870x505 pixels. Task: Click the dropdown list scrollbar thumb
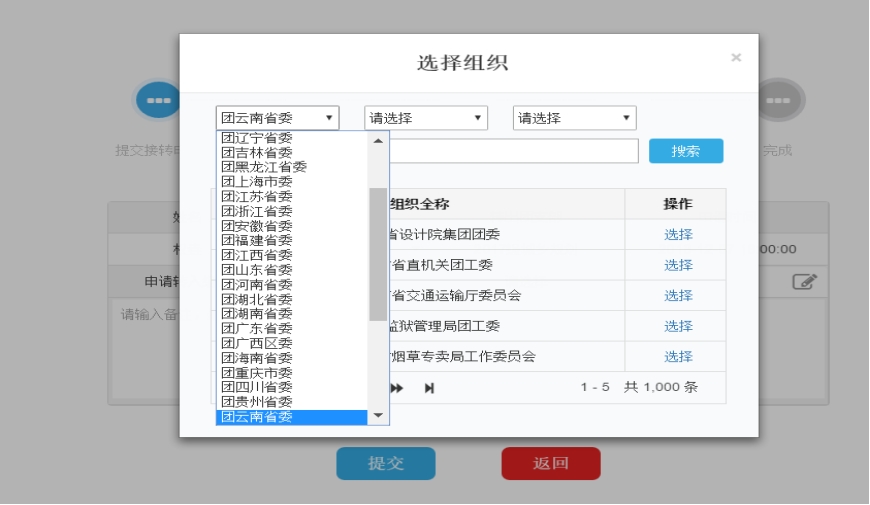click(378, 254)
